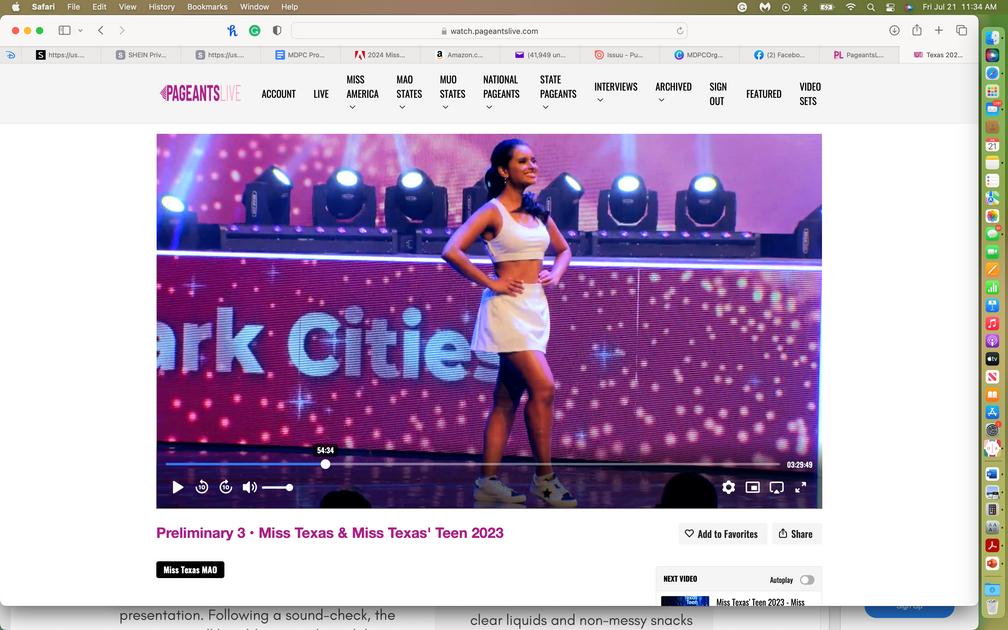
Task: Open Safari Bookmarks menu
Action: (207, 6)
